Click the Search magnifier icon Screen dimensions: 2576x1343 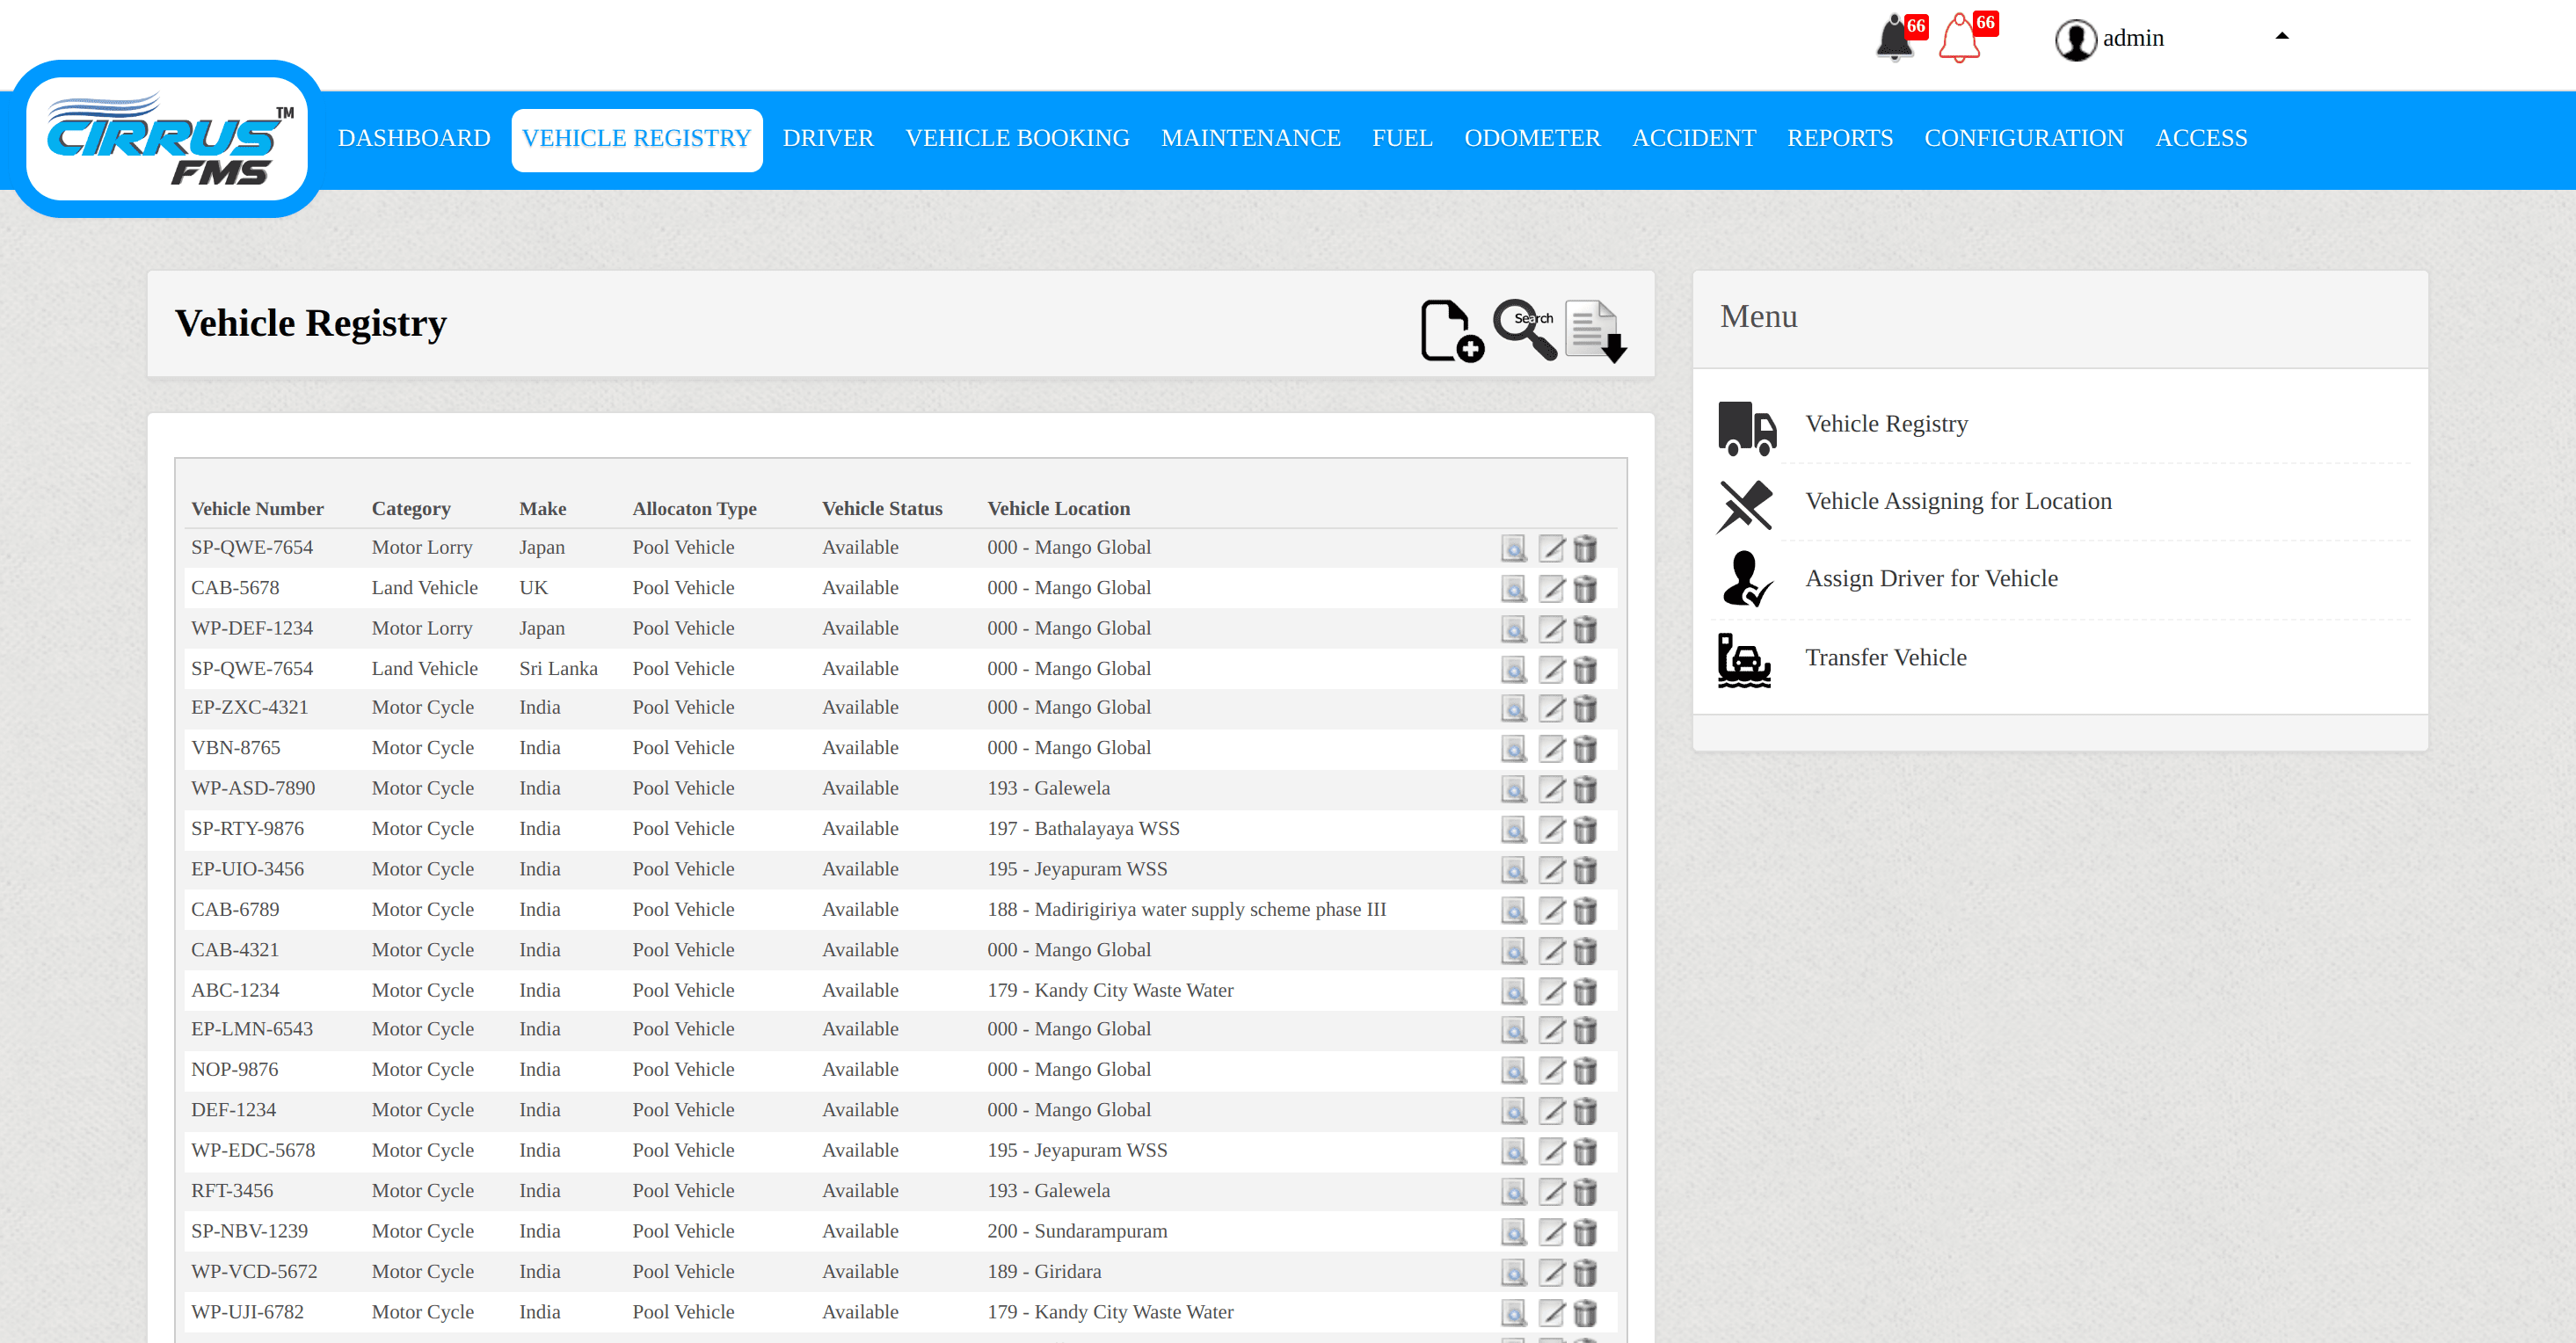coord(1525,329)
